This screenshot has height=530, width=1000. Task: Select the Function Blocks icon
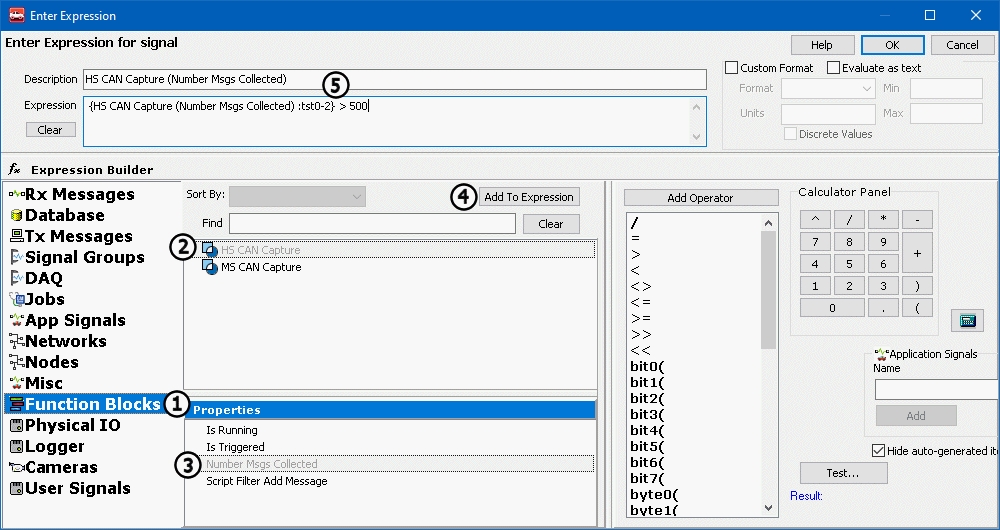point(15,404)
